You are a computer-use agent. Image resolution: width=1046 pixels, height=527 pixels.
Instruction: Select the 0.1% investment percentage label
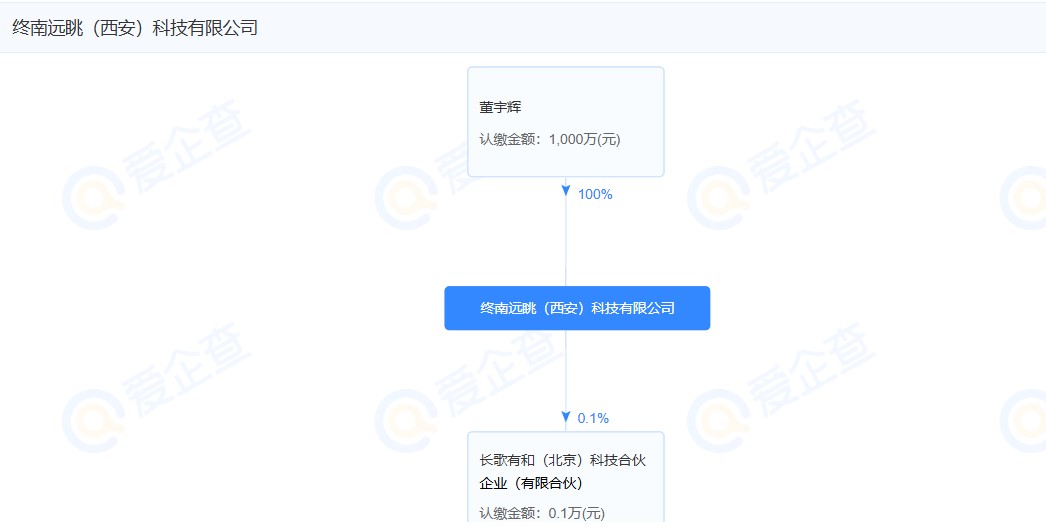pos(593,418)
